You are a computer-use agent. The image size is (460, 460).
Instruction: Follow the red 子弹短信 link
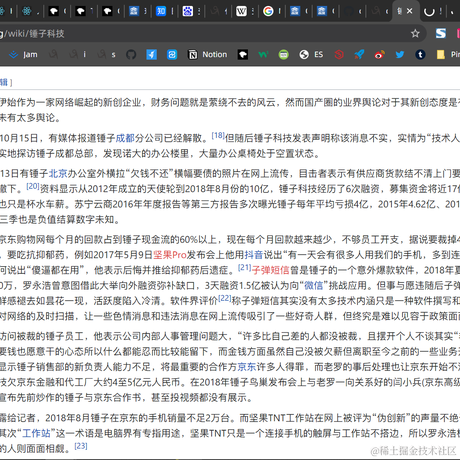(270, 270)
